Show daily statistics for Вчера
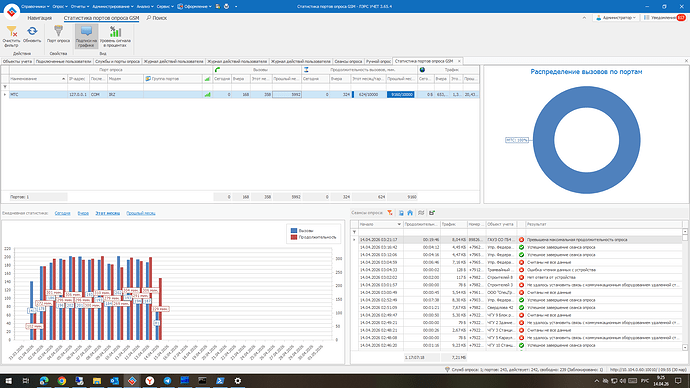 click(83, 213)
